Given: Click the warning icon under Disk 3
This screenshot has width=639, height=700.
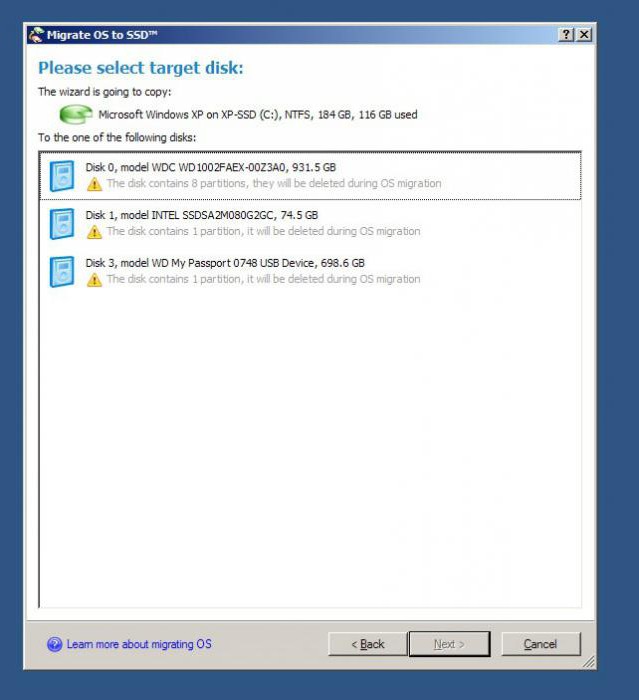Looking at the screenshot, I should tap(94, 279).
